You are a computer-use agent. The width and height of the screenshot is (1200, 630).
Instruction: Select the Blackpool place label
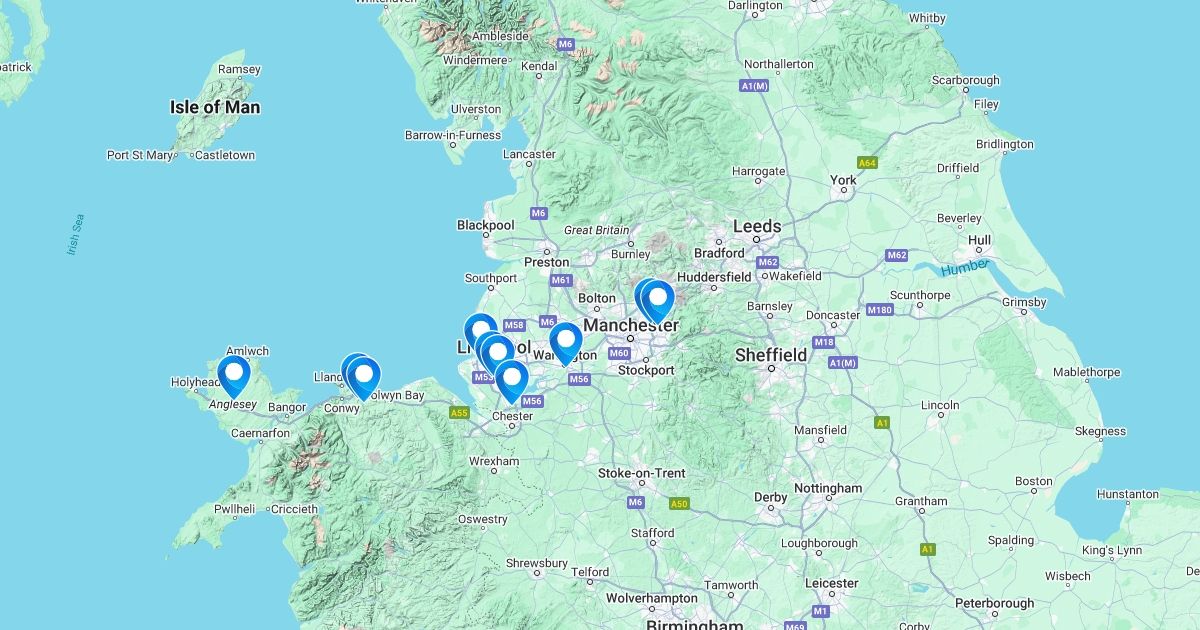pos(485,225)
